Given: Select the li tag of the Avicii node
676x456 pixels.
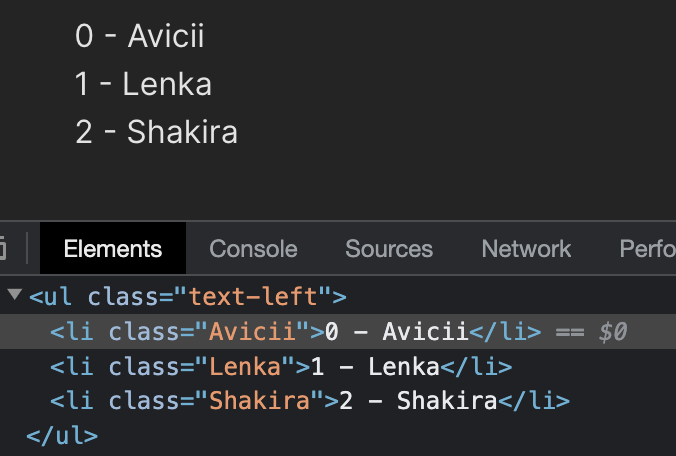Looking at the screenshot, I should click(74, 332).
